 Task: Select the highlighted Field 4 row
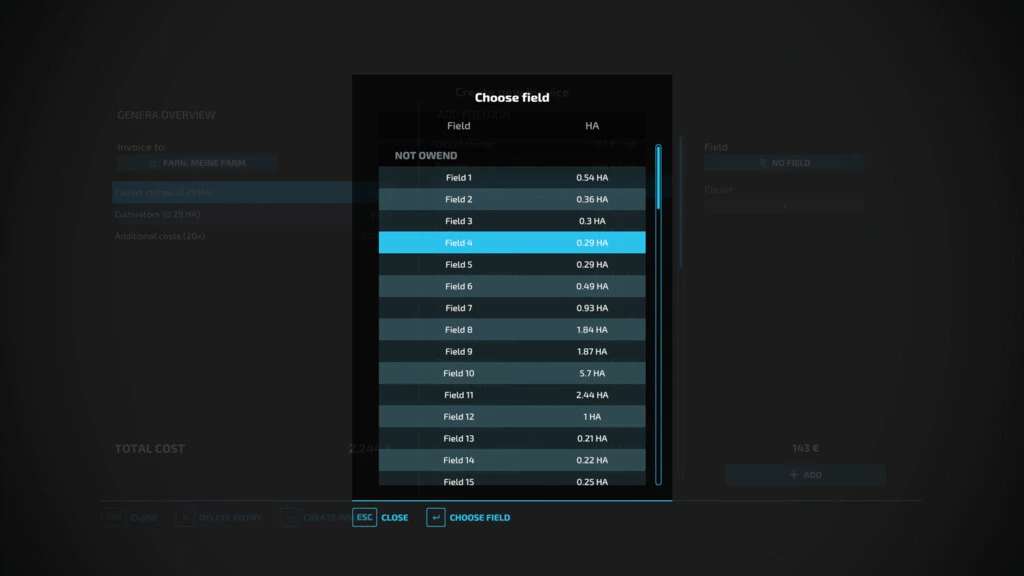click(512, 243)
